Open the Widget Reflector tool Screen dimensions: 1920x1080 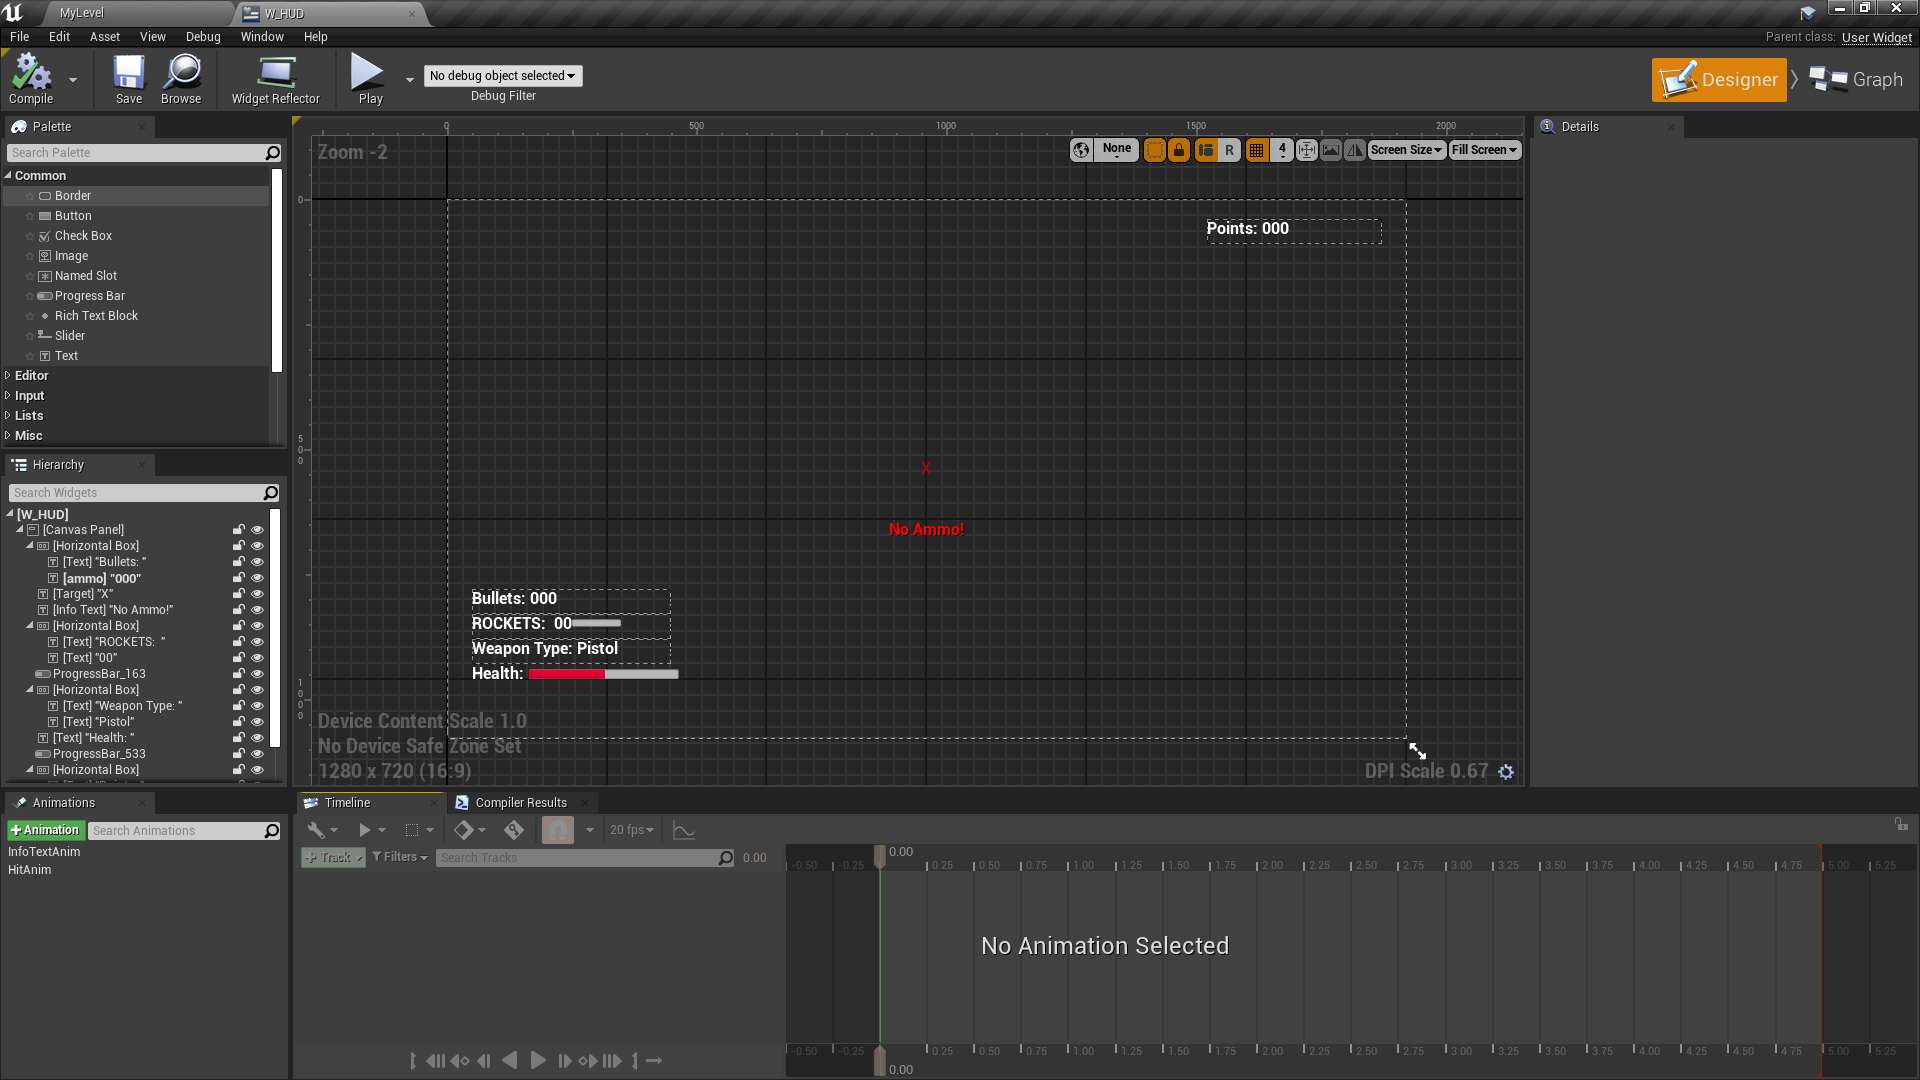click(x=276, y=79)
